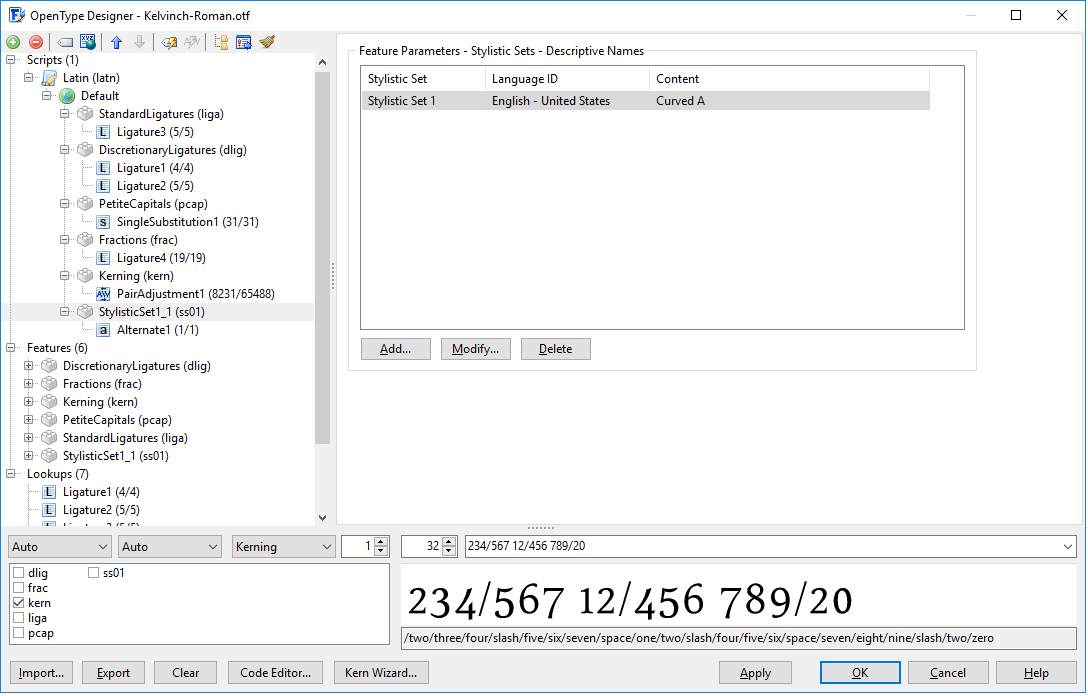Click the blank tag rename icon
This screenshot has width=1088, height=696.
click(x=65, y=42)
